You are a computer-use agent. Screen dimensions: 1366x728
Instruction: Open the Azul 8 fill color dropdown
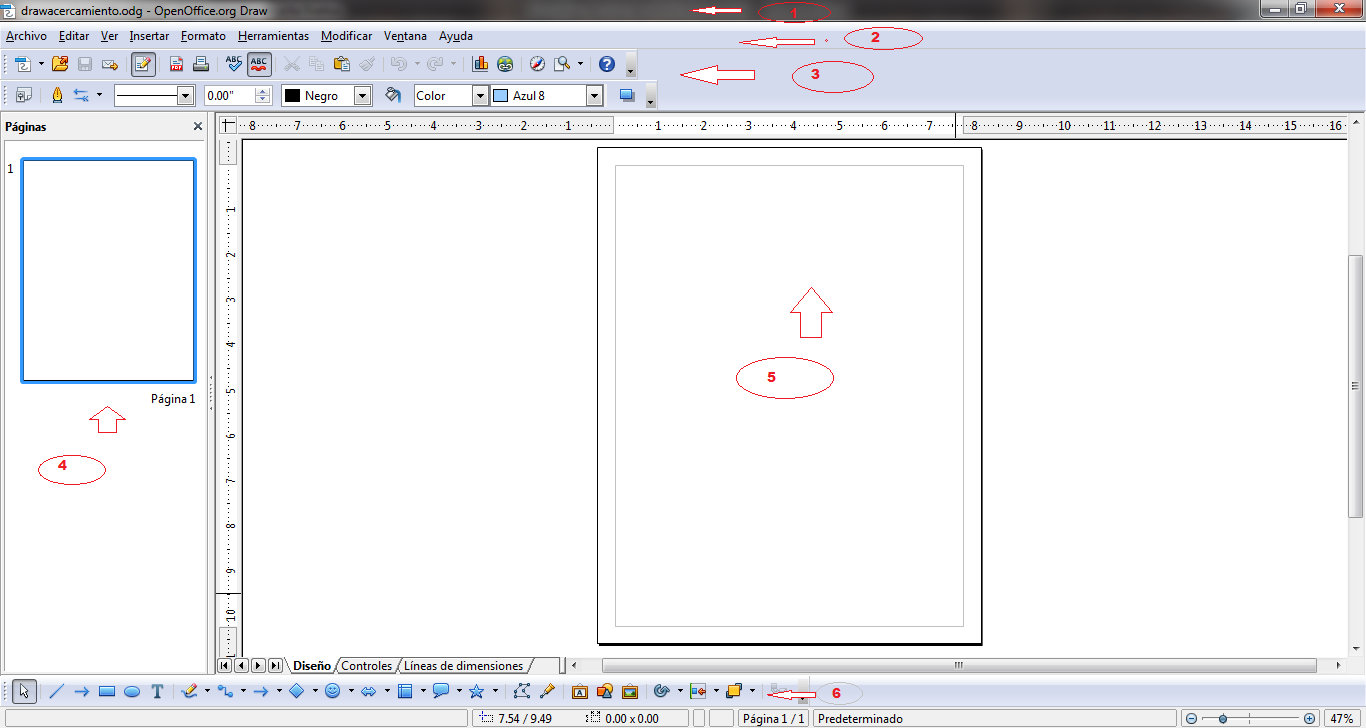(x=594, y=95)
